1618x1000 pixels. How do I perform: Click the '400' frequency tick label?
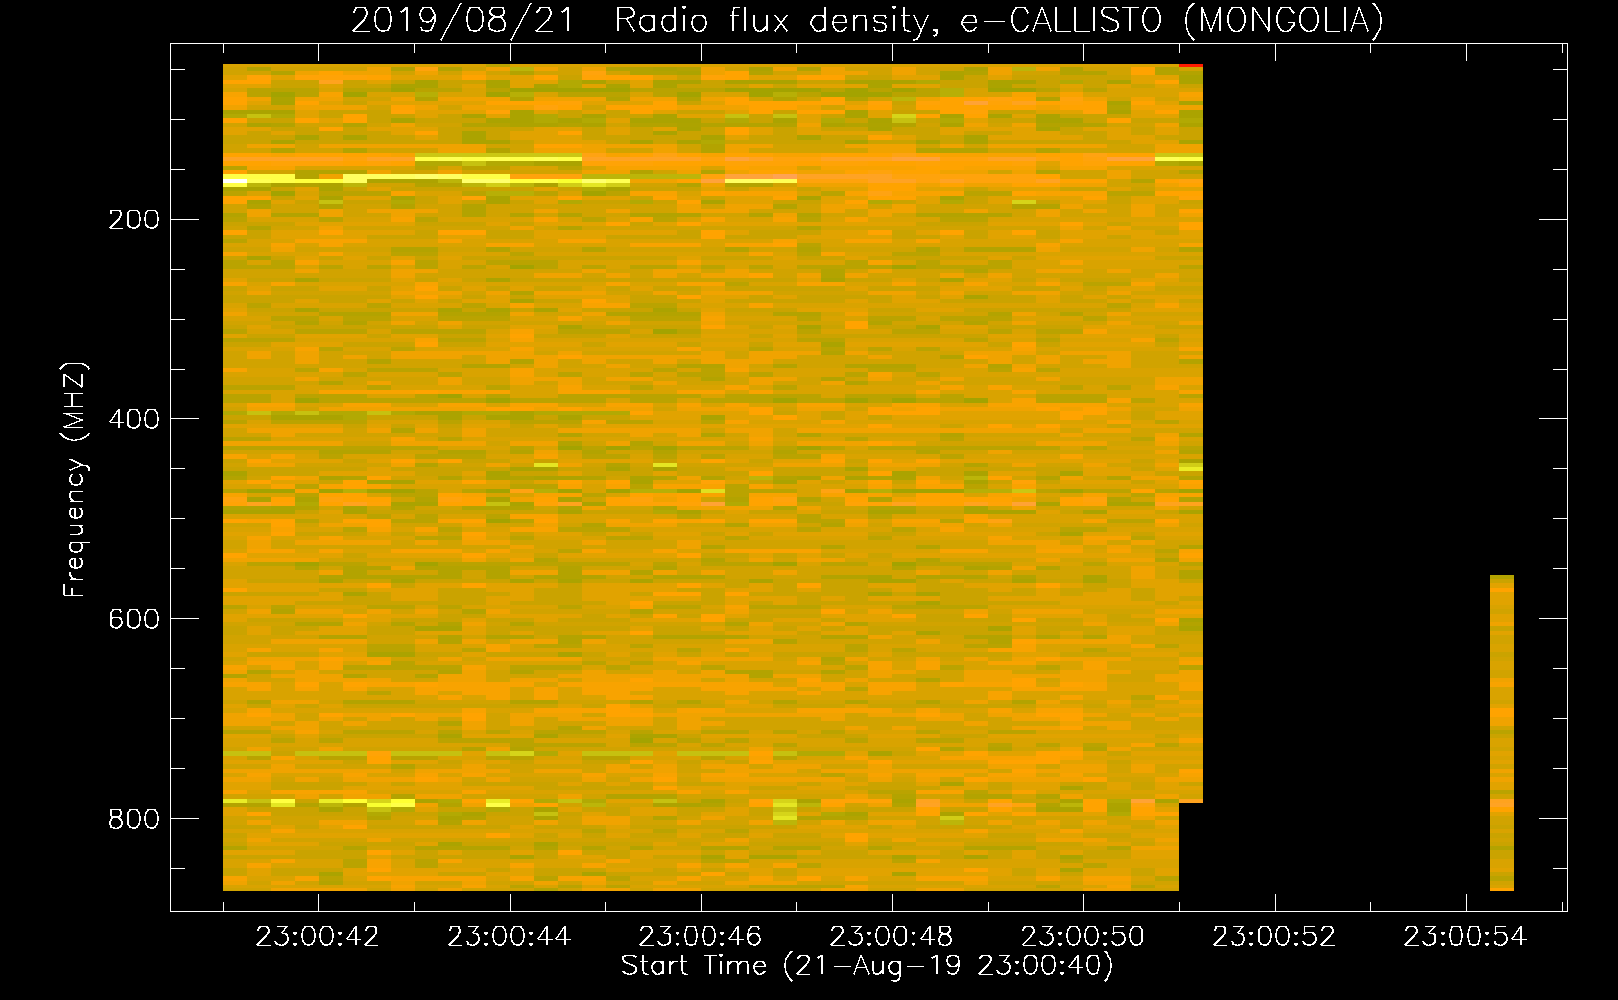(134, 419)
